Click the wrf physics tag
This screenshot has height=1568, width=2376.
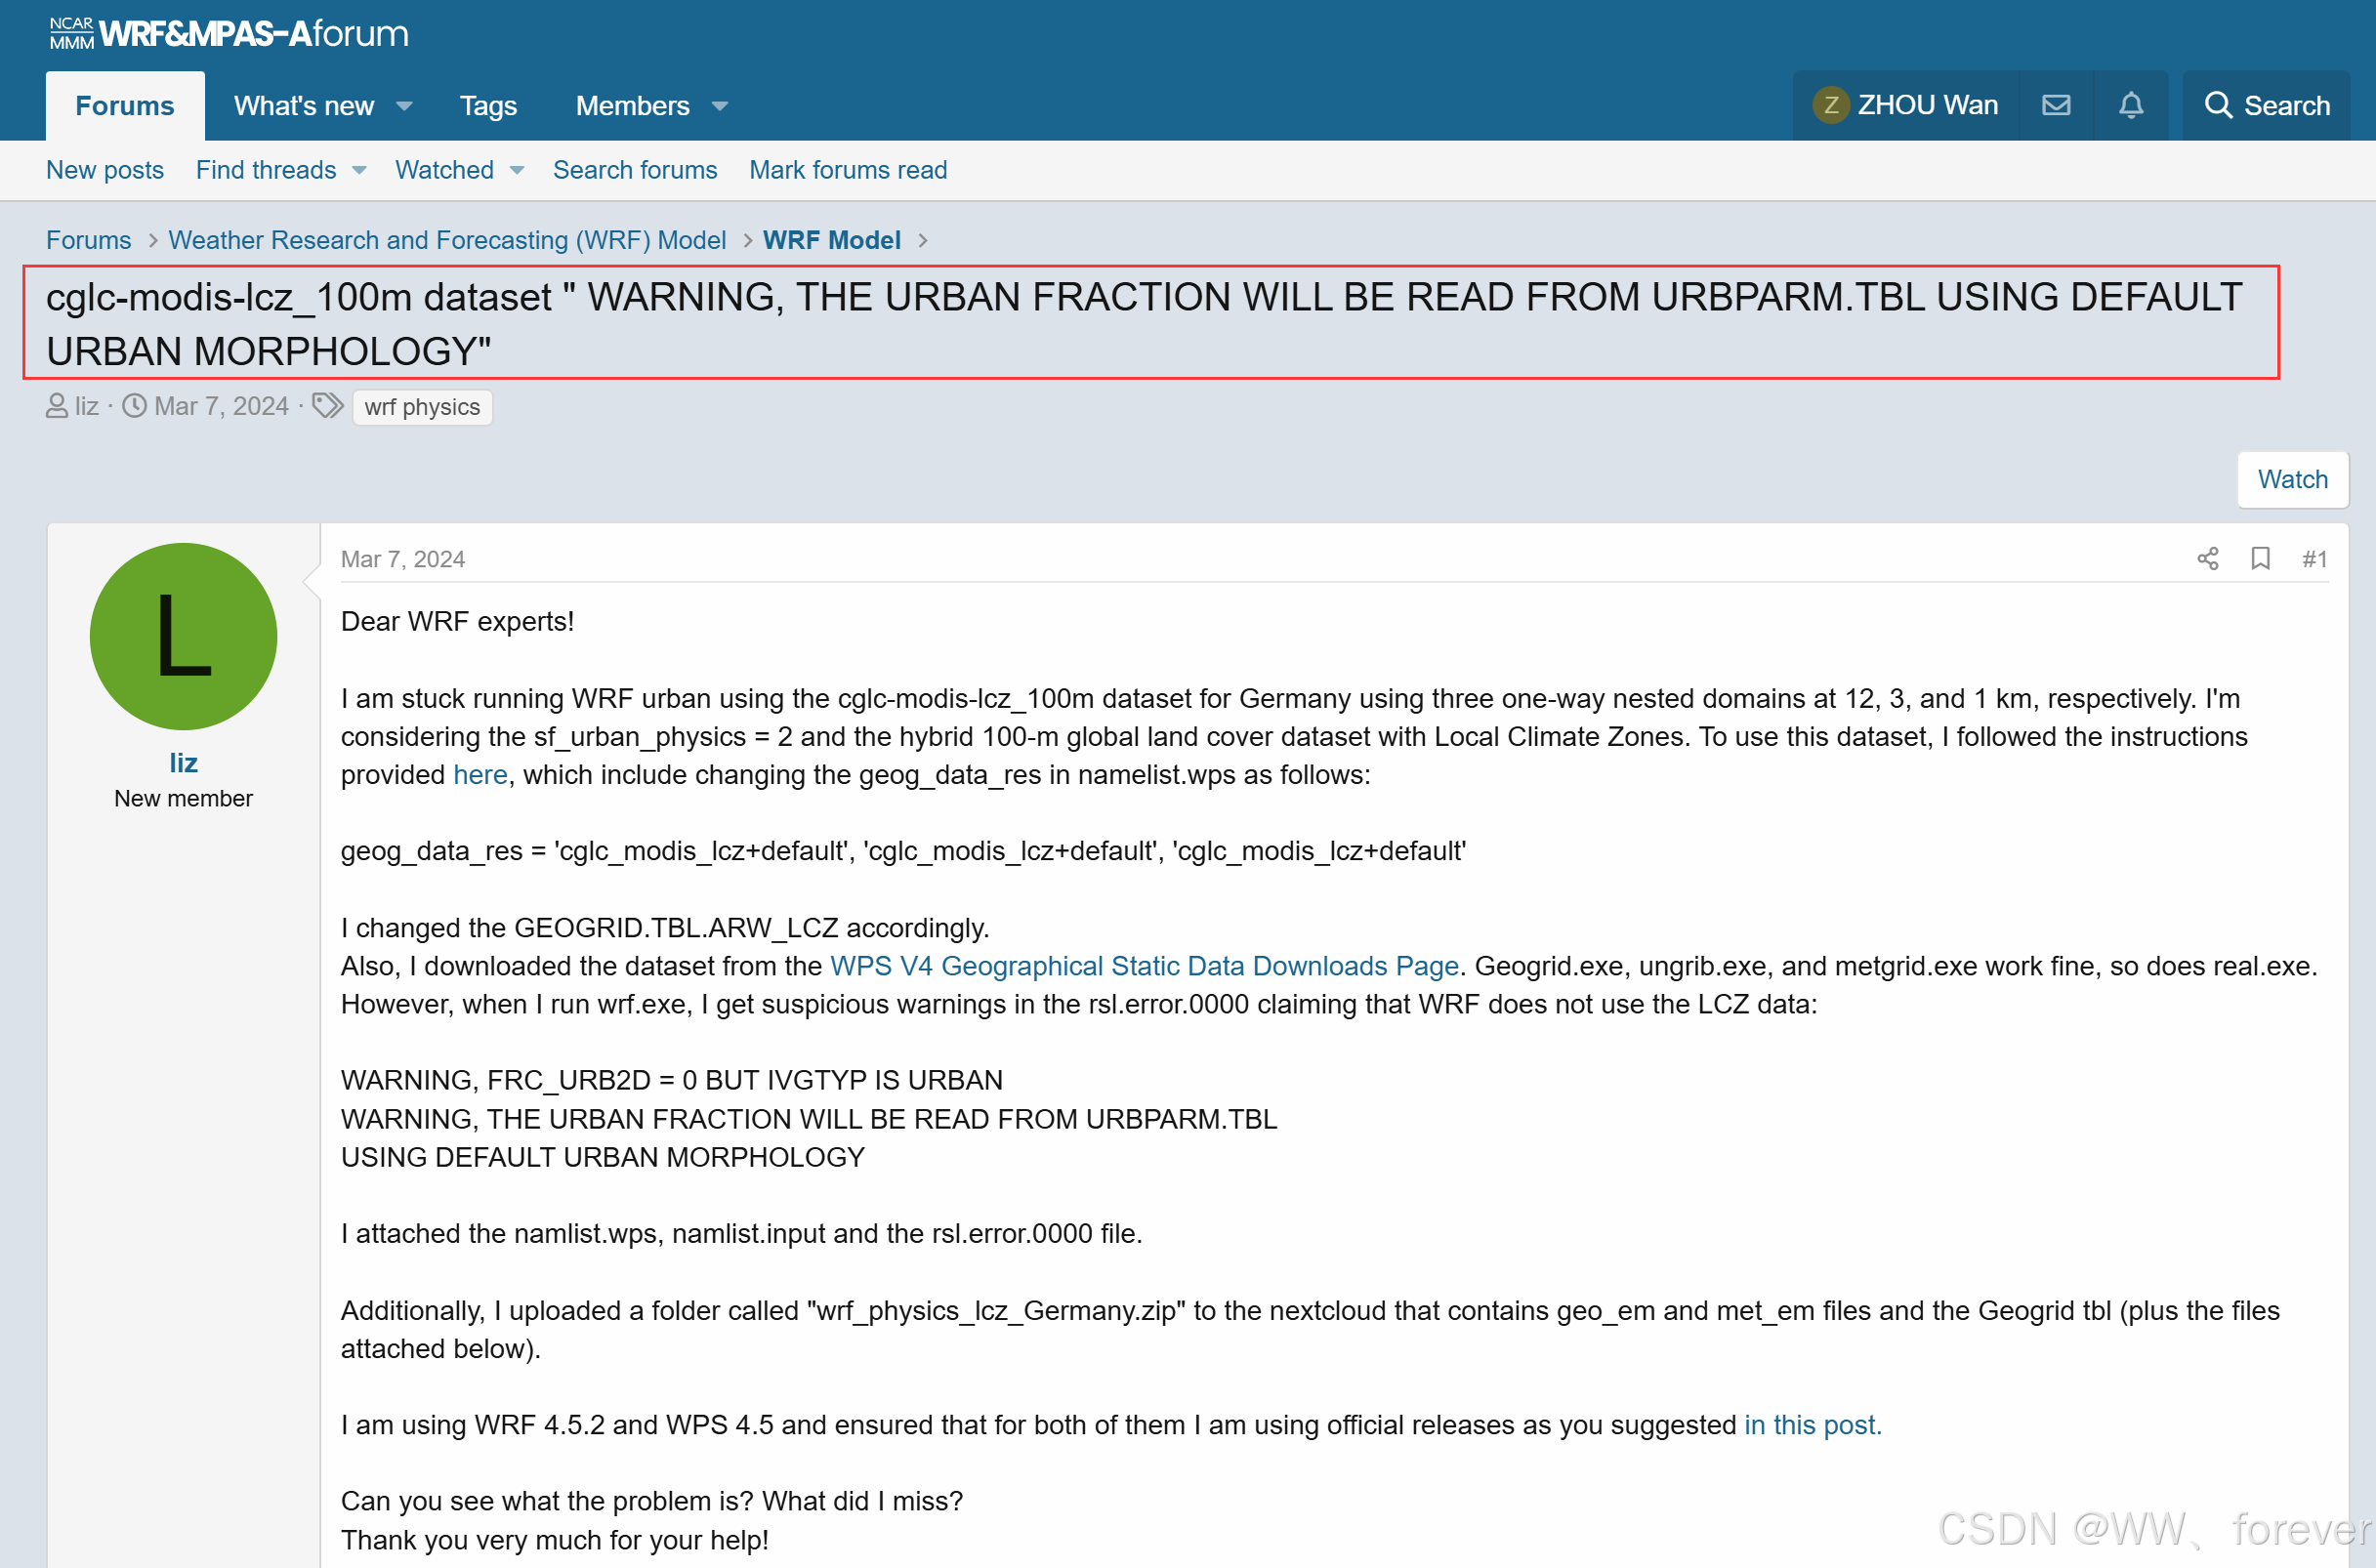[422, 407]
